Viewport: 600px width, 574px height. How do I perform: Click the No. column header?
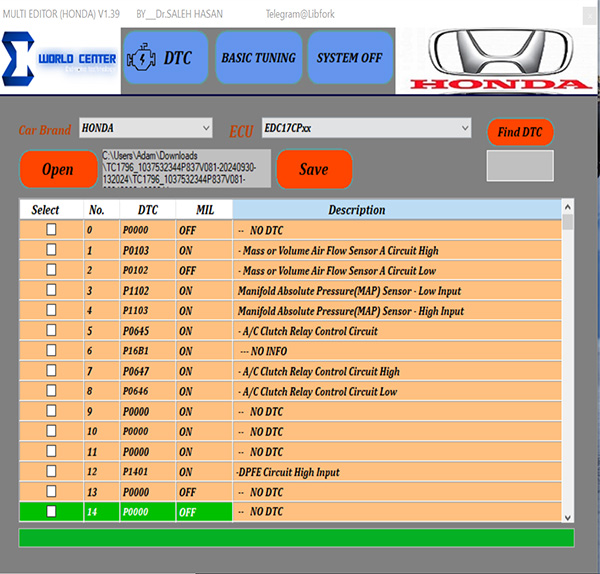click(101, 210)
